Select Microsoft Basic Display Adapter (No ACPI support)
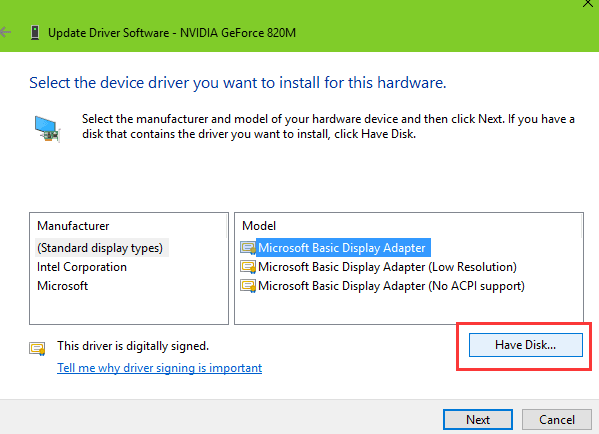The height and width of the screenshot is (434, 599). 391,286
